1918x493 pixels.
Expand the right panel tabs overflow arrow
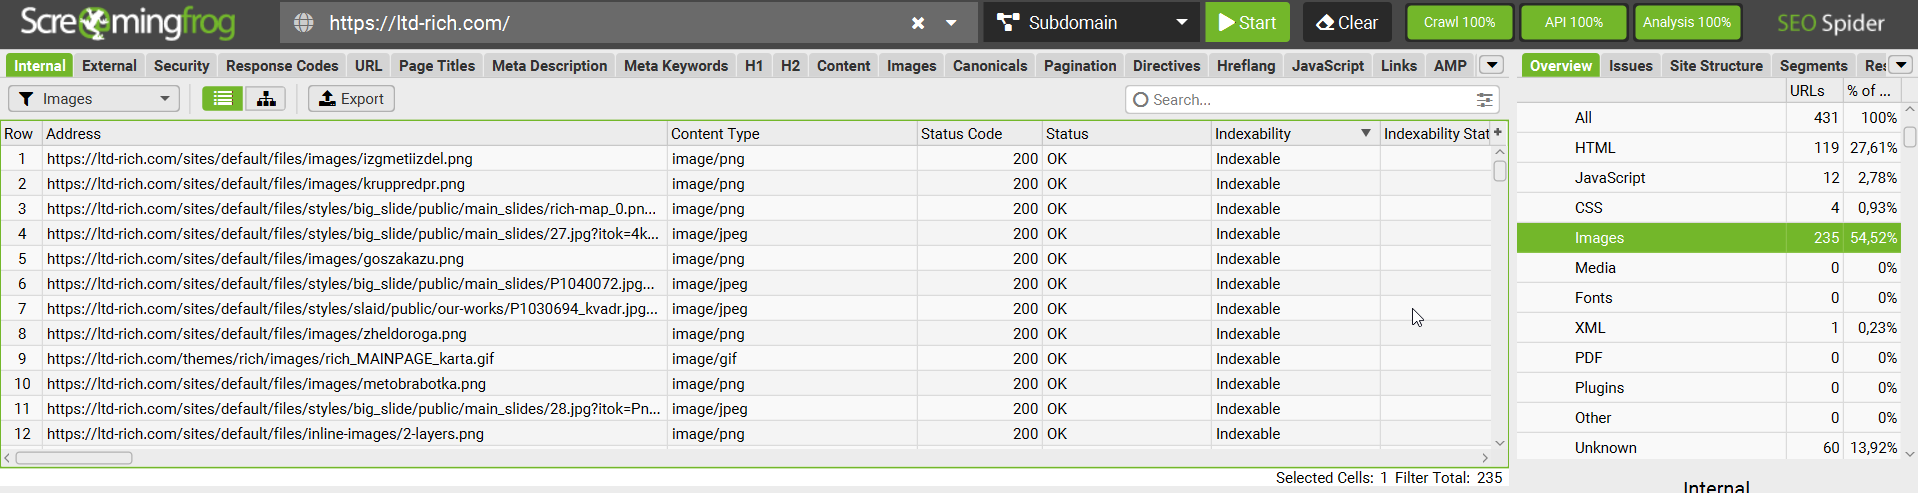(1901, 65)
